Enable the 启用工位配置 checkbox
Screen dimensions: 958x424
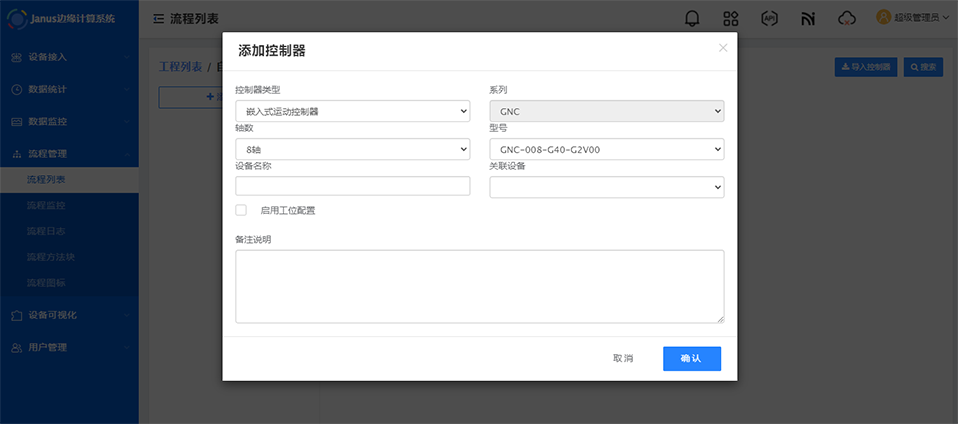241,210
